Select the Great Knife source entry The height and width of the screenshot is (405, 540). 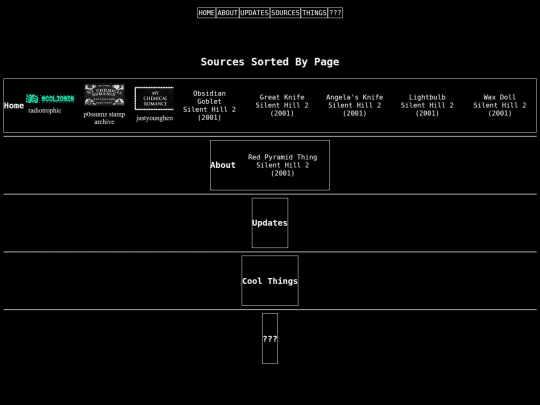282,105
